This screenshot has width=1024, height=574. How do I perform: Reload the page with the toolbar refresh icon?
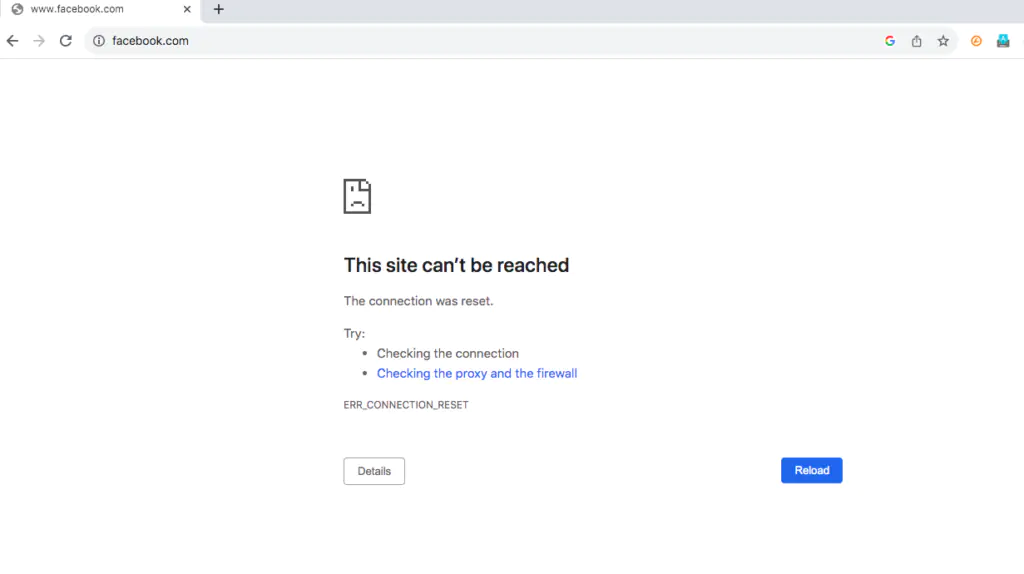[66, 41]
